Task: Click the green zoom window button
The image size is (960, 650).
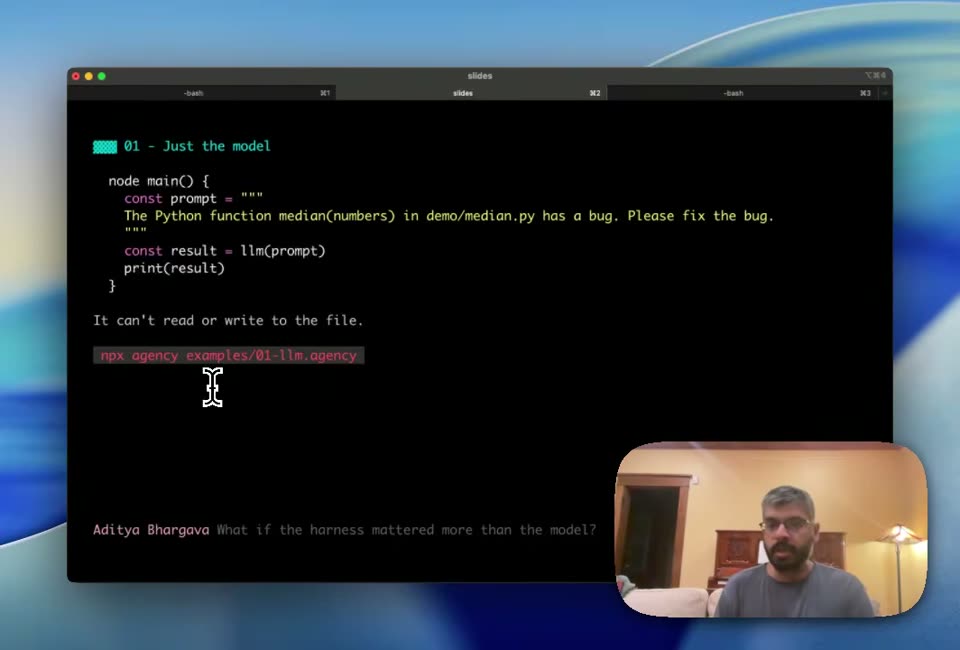Action: tap(102, 76)
